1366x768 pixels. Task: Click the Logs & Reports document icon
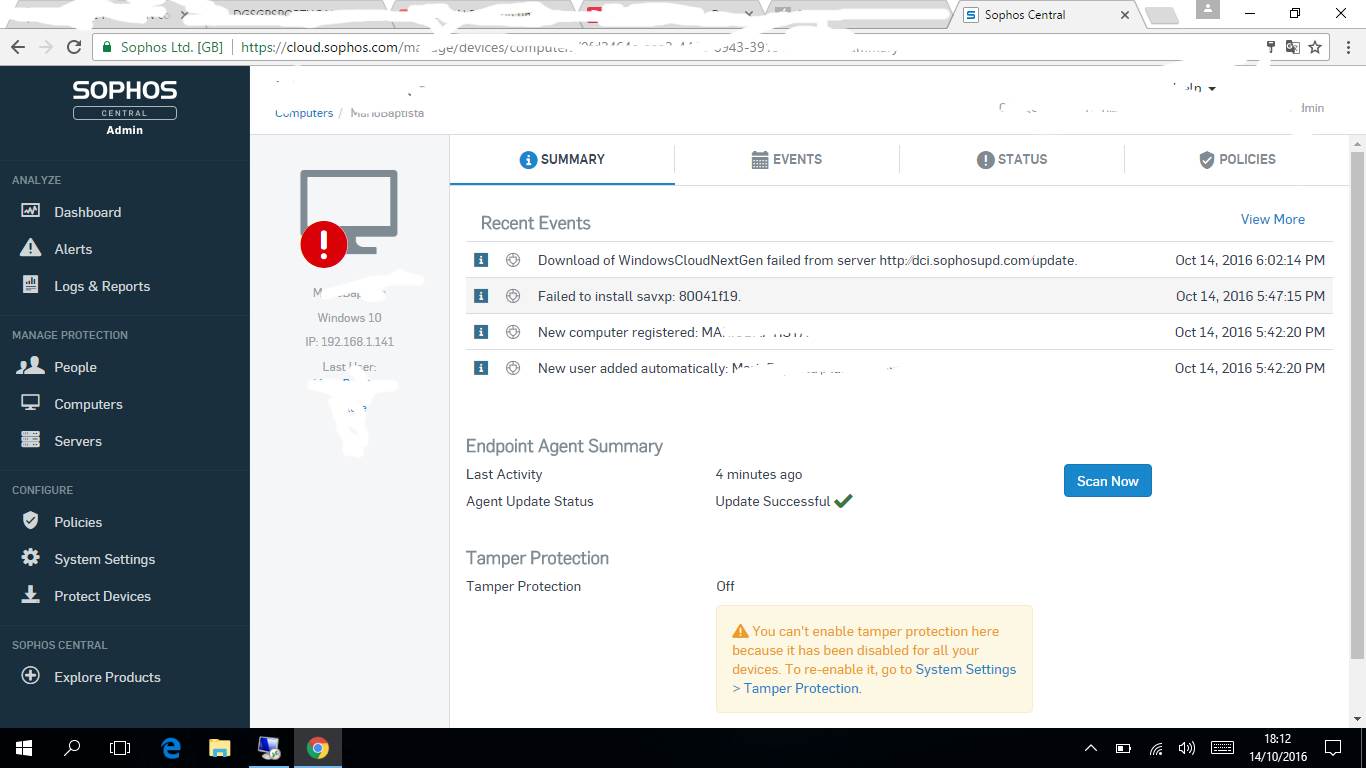pos(31,285)
